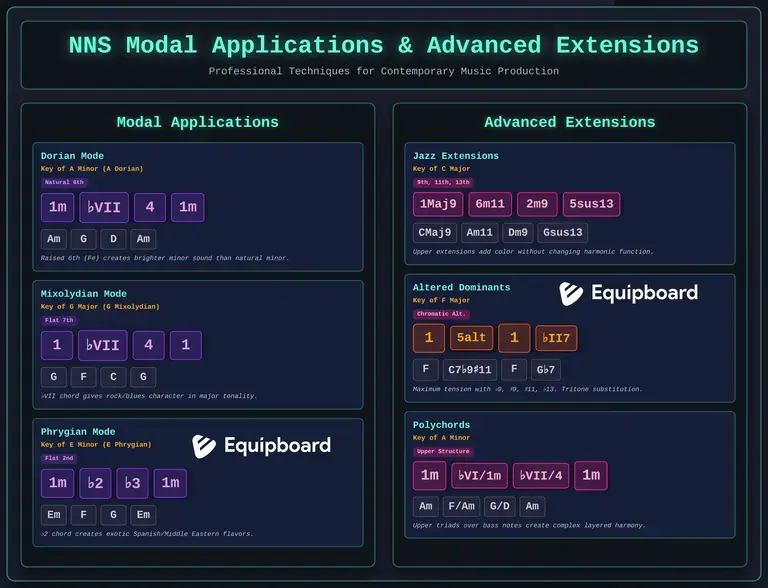The width and height of the screenshot is (768, 588).
Task: Click the G♭7 chord box
Action: pyautogui.click(x=546, y=370)
